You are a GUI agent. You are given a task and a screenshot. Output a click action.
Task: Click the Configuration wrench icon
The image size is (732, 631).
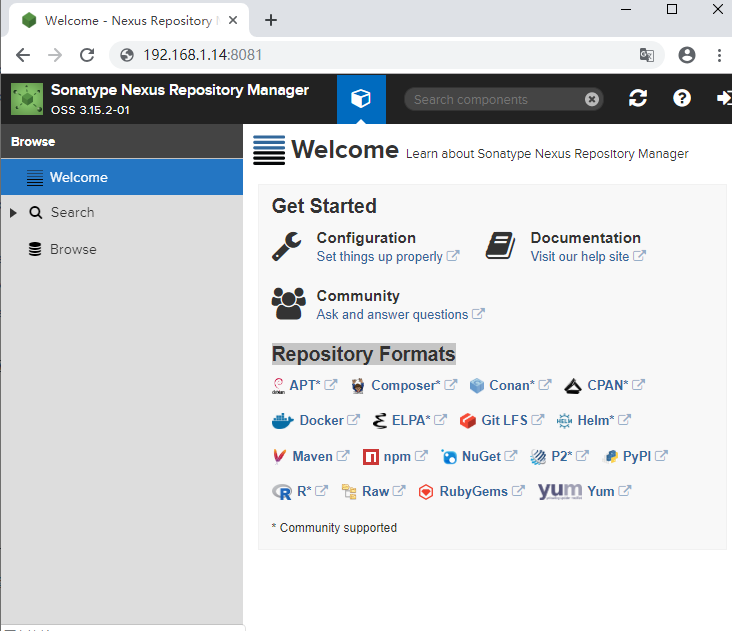click(x=287, y=246)
